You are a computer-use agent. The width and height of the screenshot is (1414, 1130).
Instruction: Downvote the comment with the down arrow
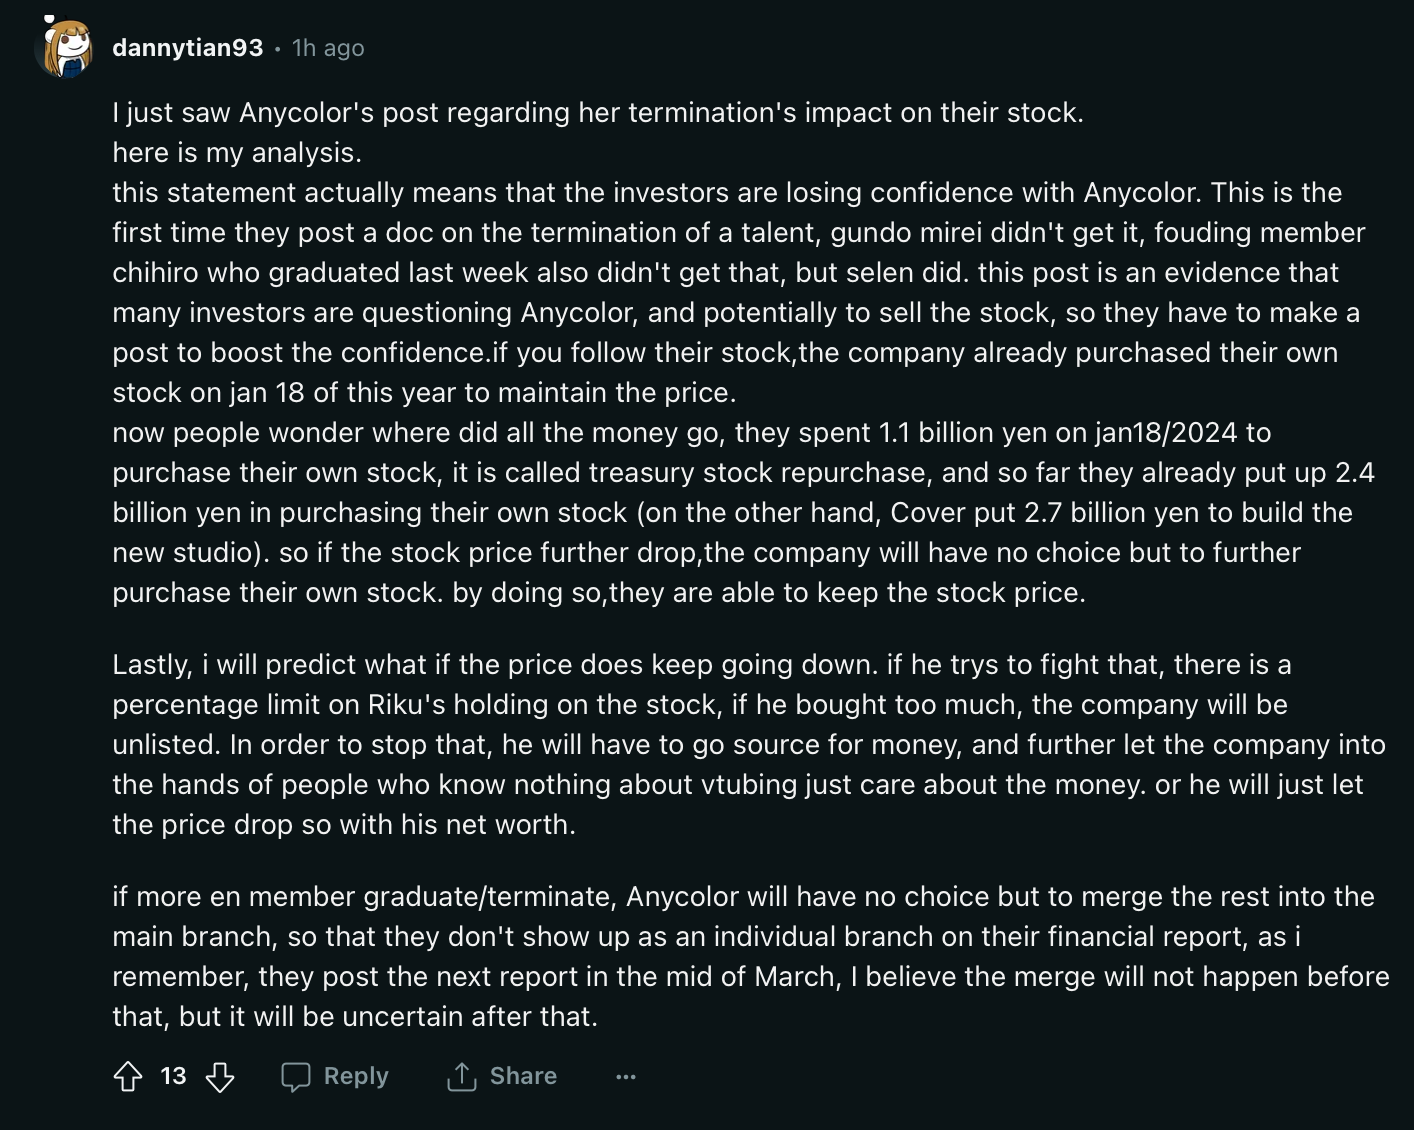(x=220, y=1077)
